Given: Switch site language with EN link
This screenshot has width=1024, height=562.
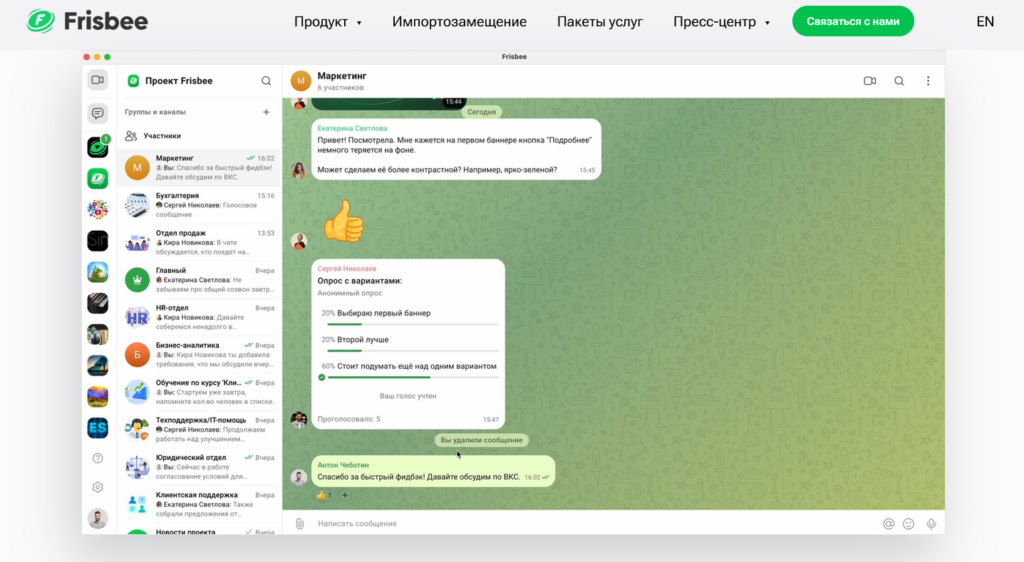Looking at the screenshot, I should point(985,21).
